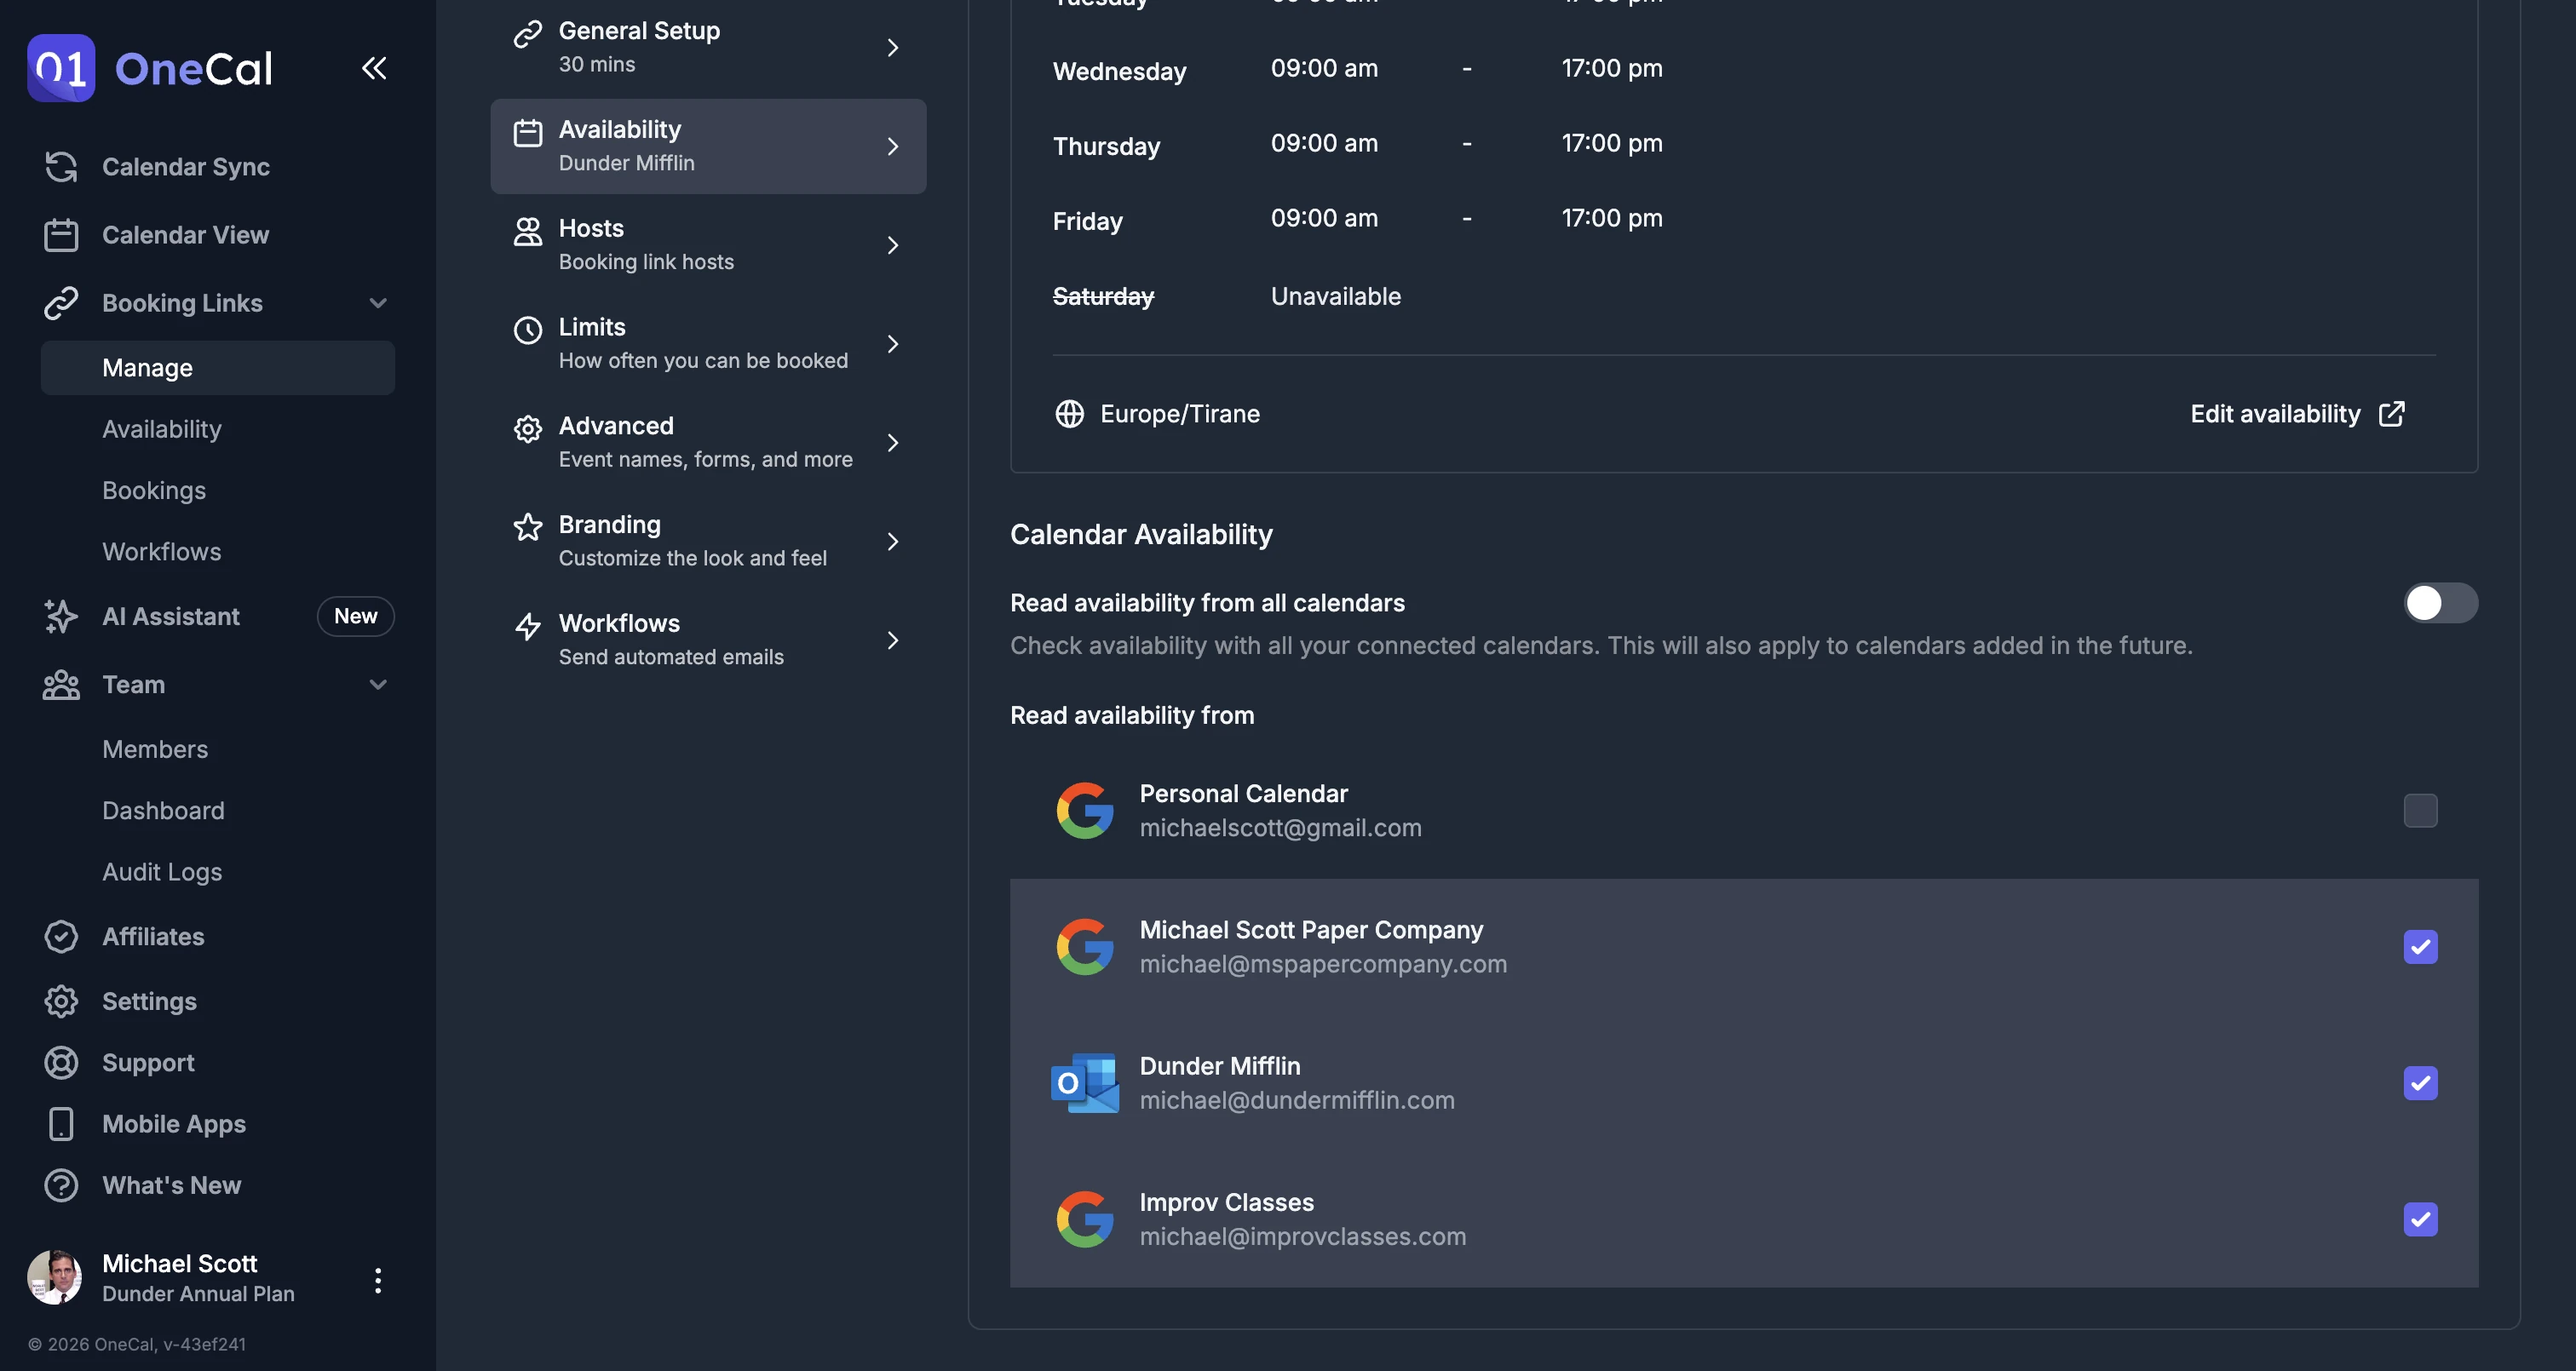This screenshot has width=2576, height=1371.
Task: Click the OneCal logo icon
Action: click(x=61, y=68)
